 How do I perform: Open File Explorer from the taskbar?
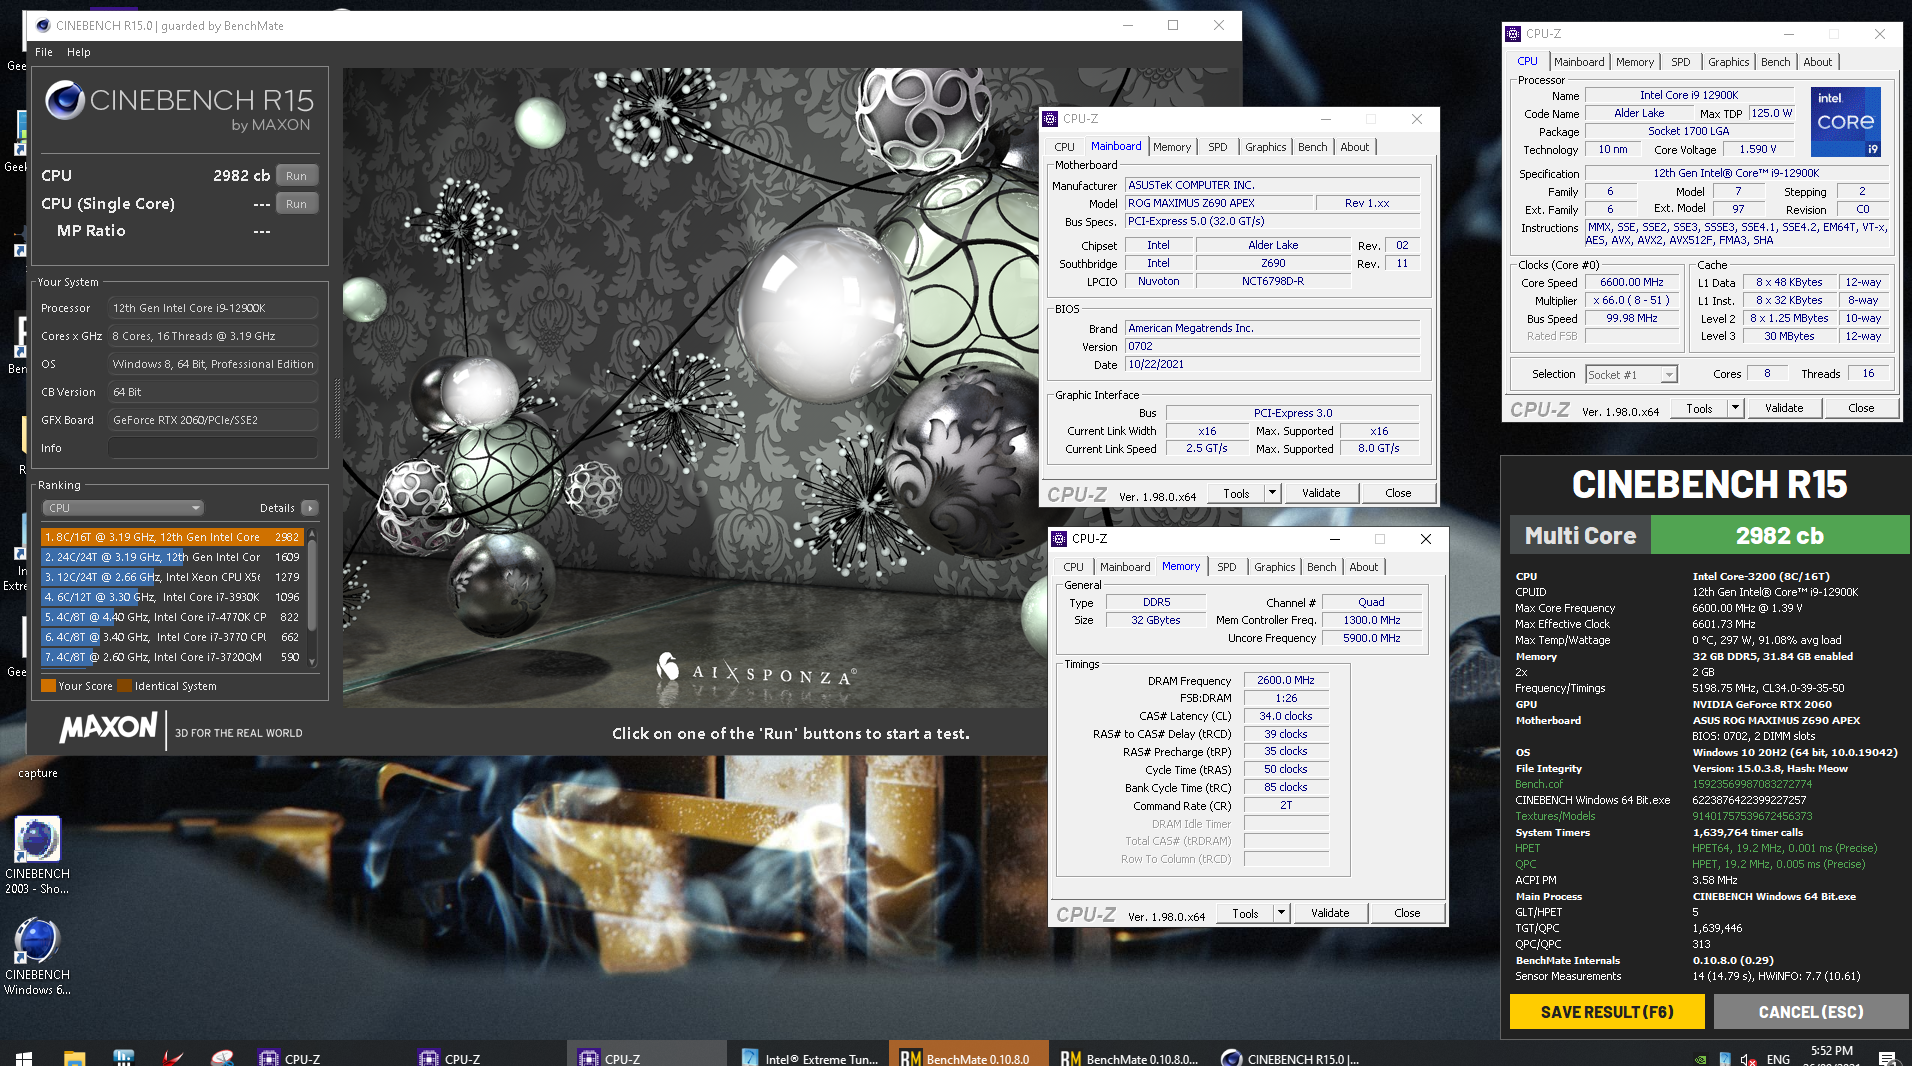point(75,1057)
